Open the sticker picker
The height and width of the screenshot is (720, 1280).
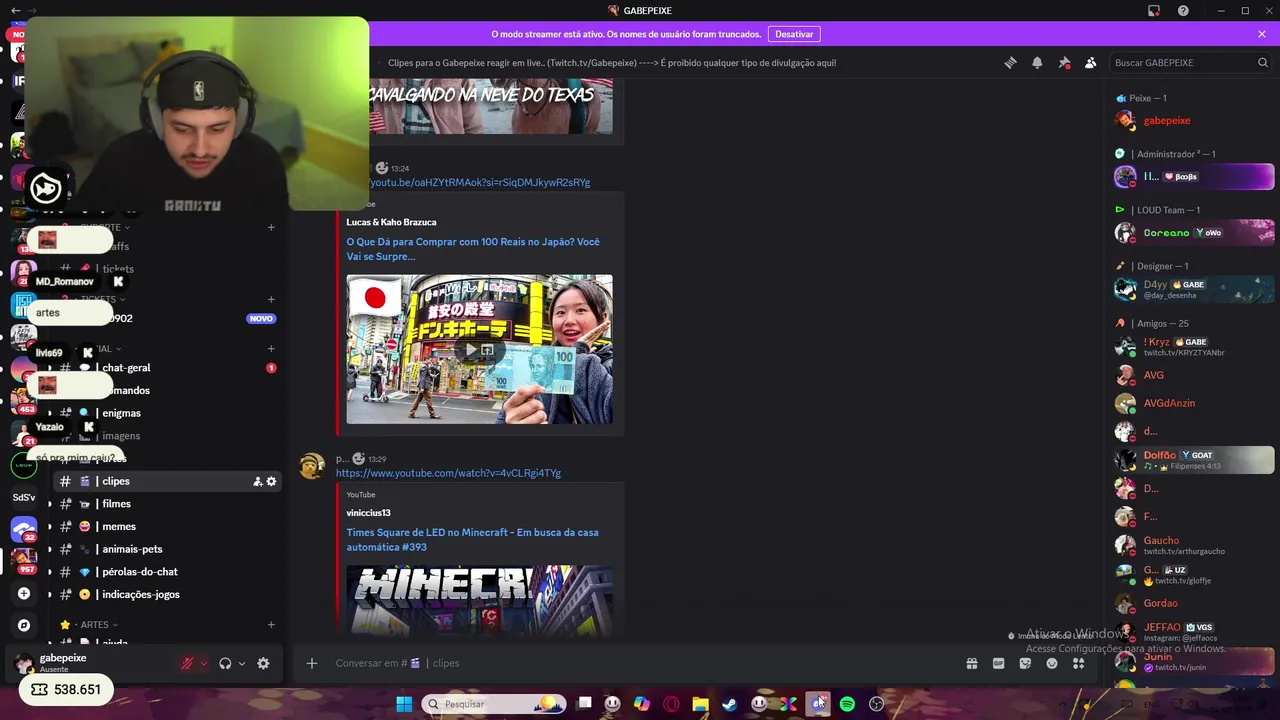(x=1025, y=663)
